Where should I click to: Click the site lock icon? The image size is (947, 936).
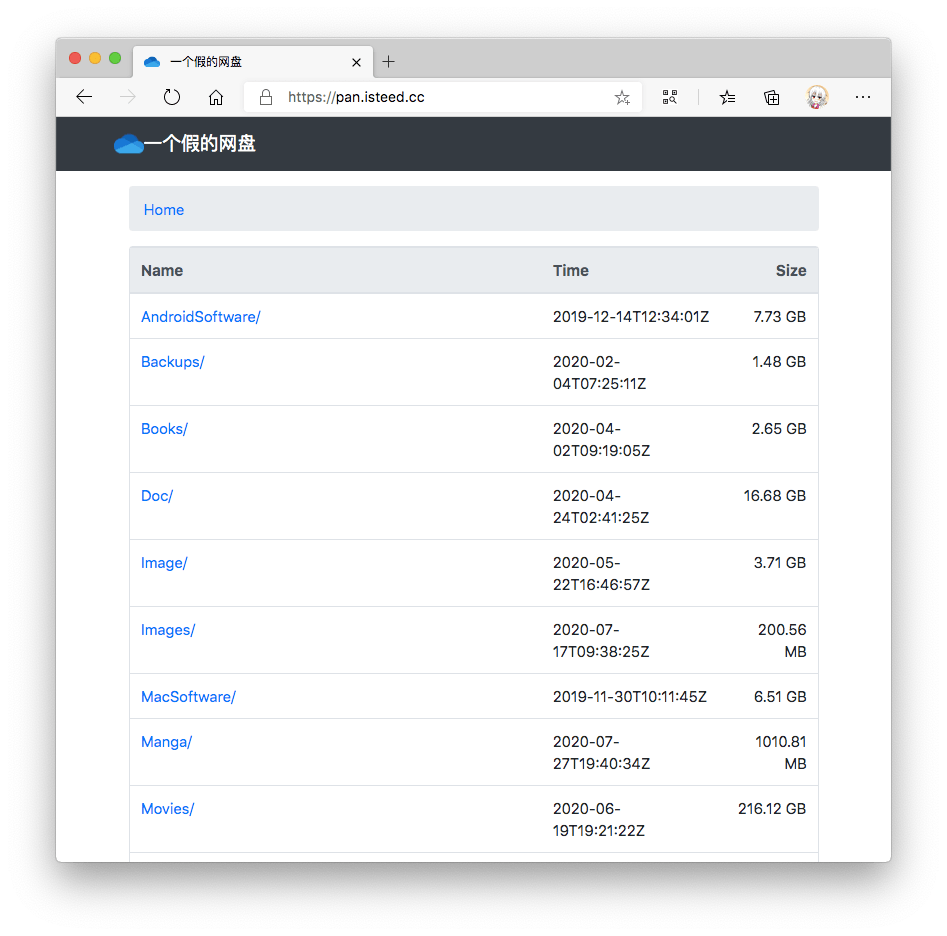click(266, 97)
